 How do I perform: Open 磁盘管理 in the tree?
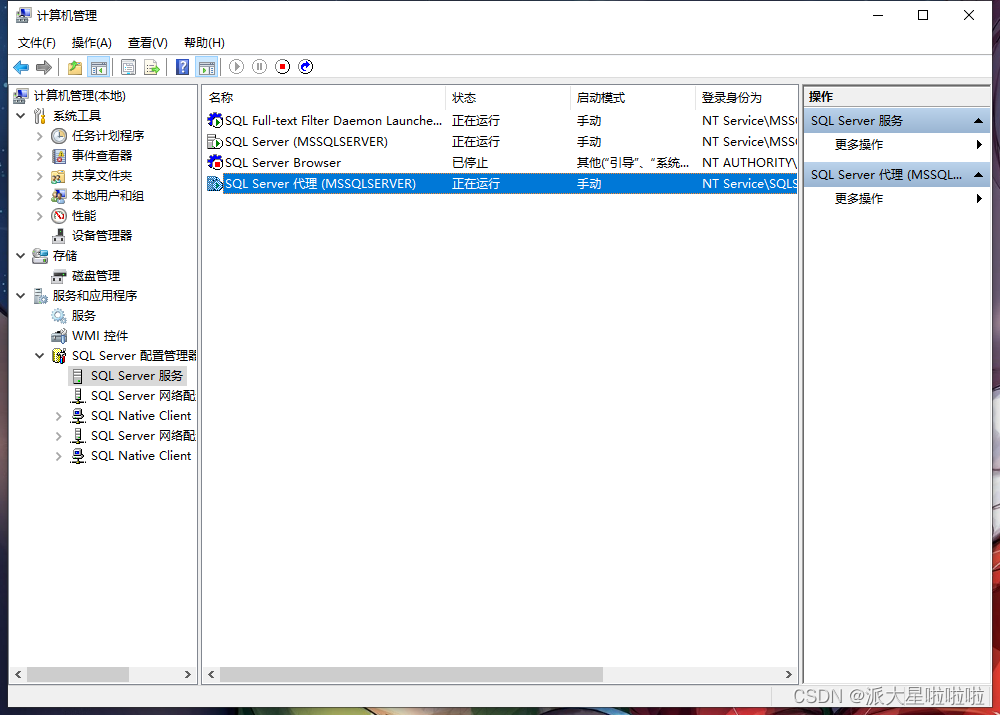96,276
